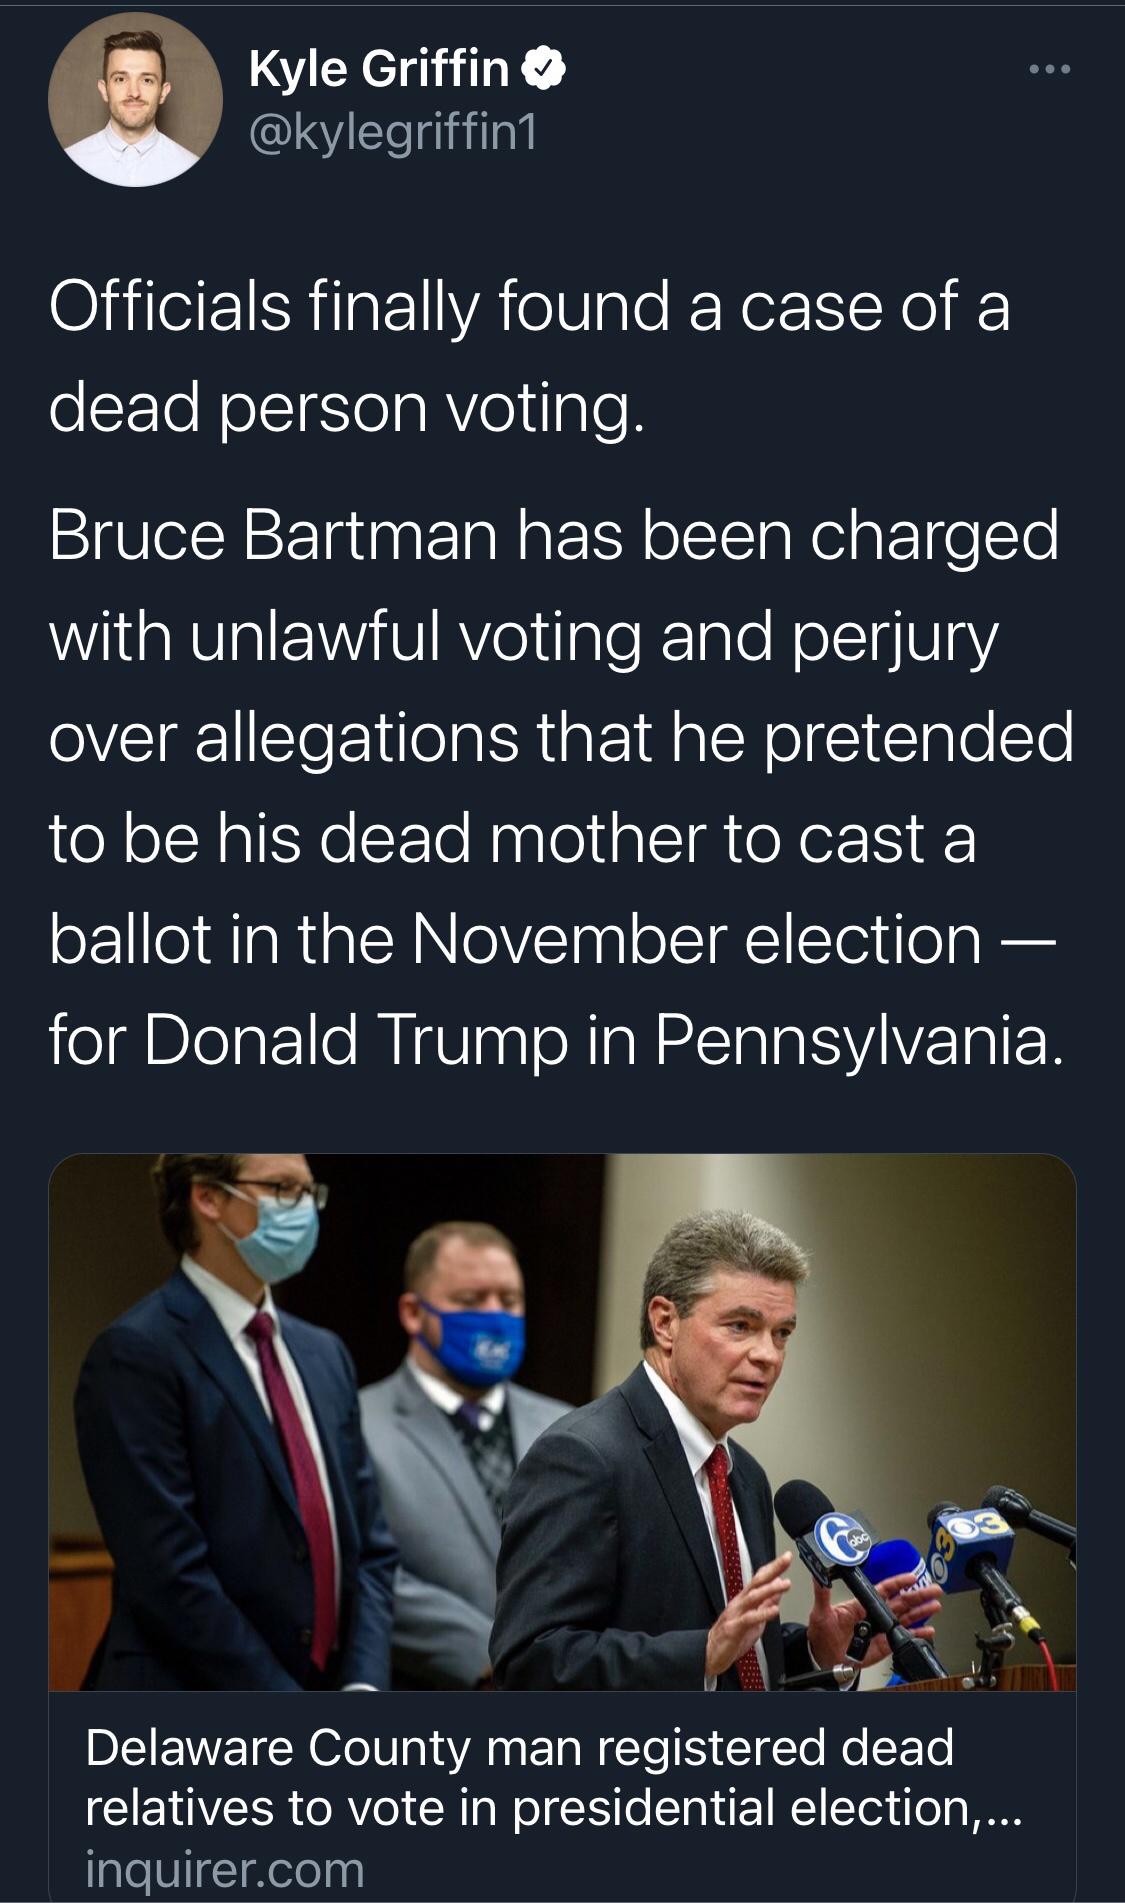Open the three-dot more options menu

(1050, 69)
